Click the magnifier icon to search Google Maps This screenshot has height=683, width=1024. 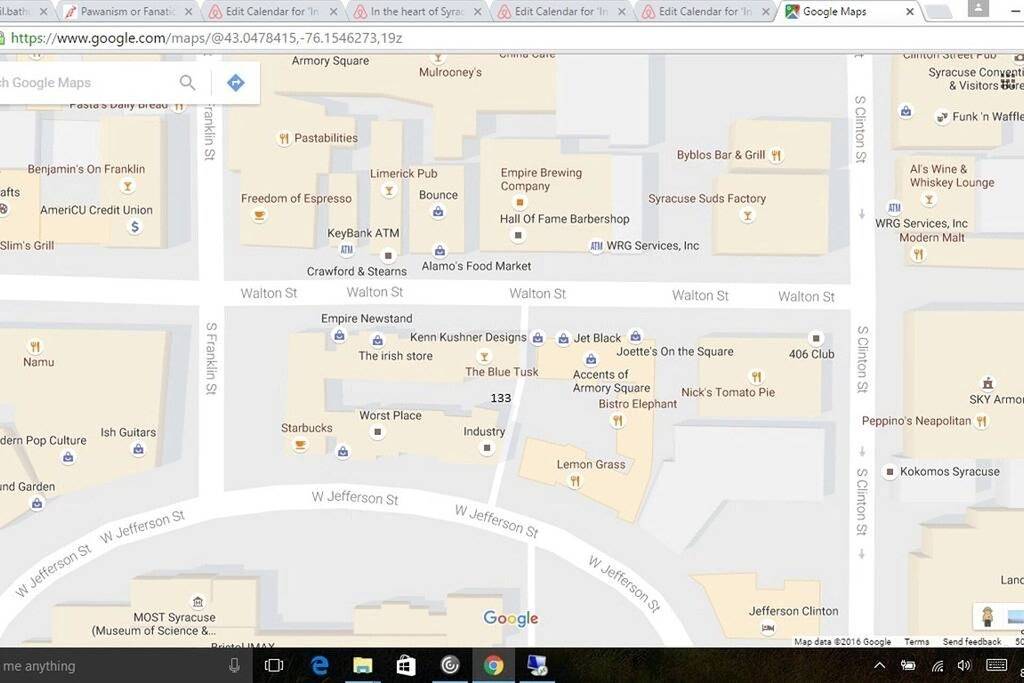tap(187, 83)
